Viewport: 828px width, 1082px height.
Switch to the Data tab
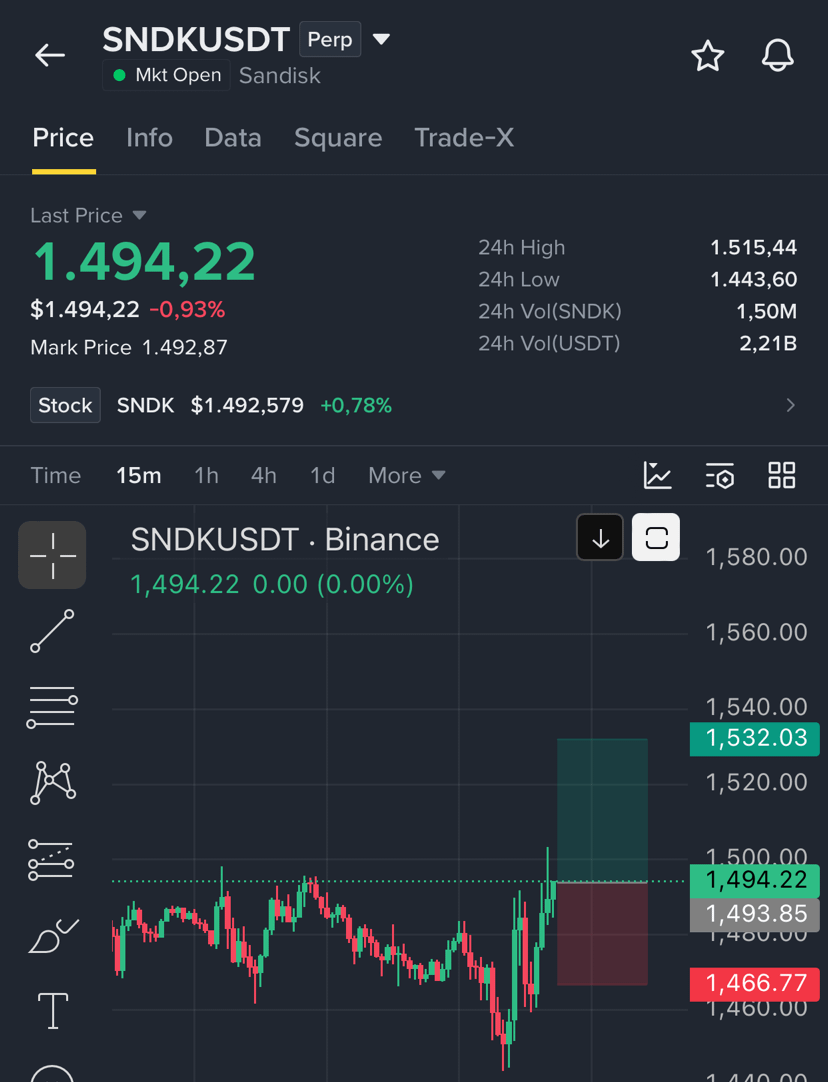tap(233, 138)
